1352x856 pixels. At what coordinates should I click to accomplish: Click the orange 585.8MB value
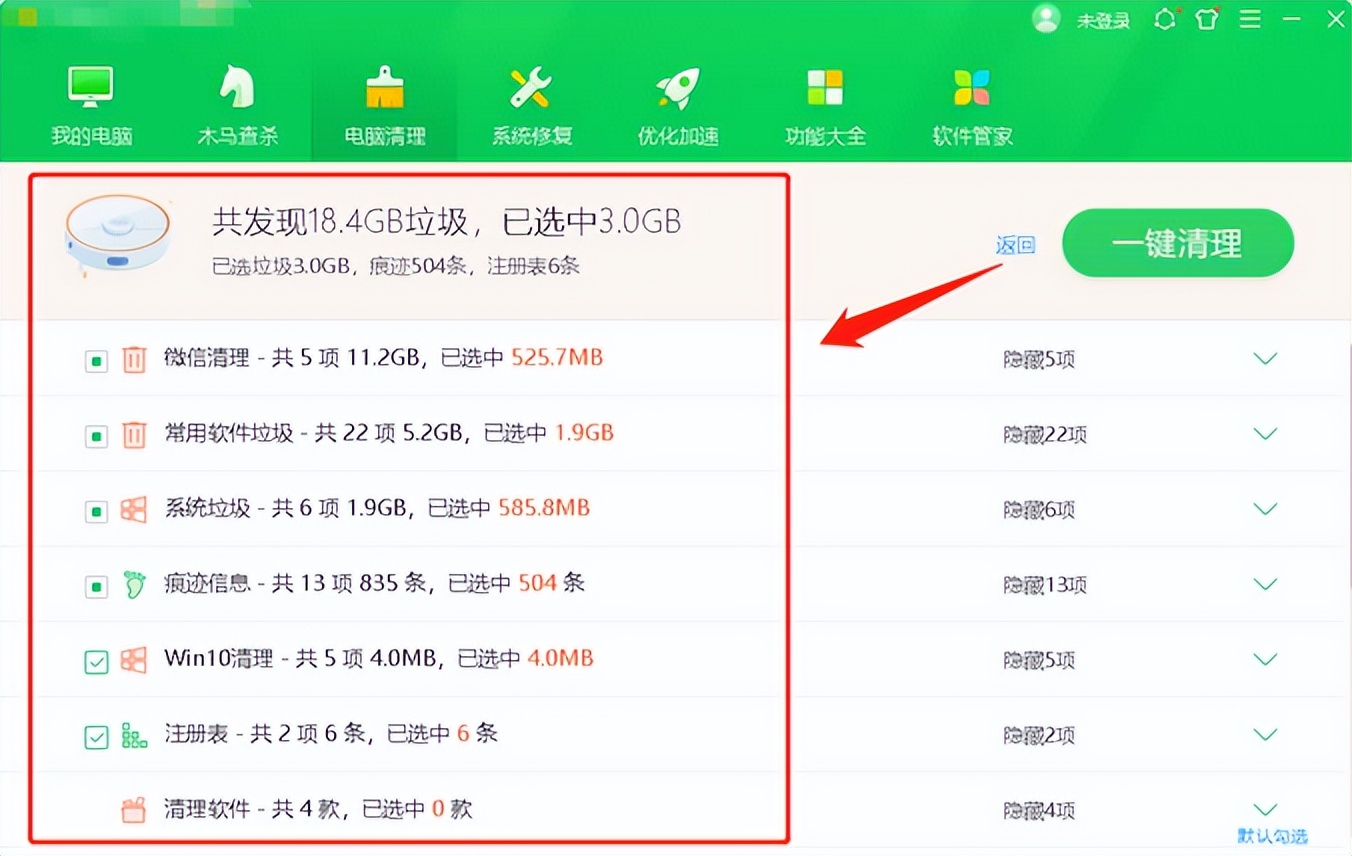[x=544, y=507]
